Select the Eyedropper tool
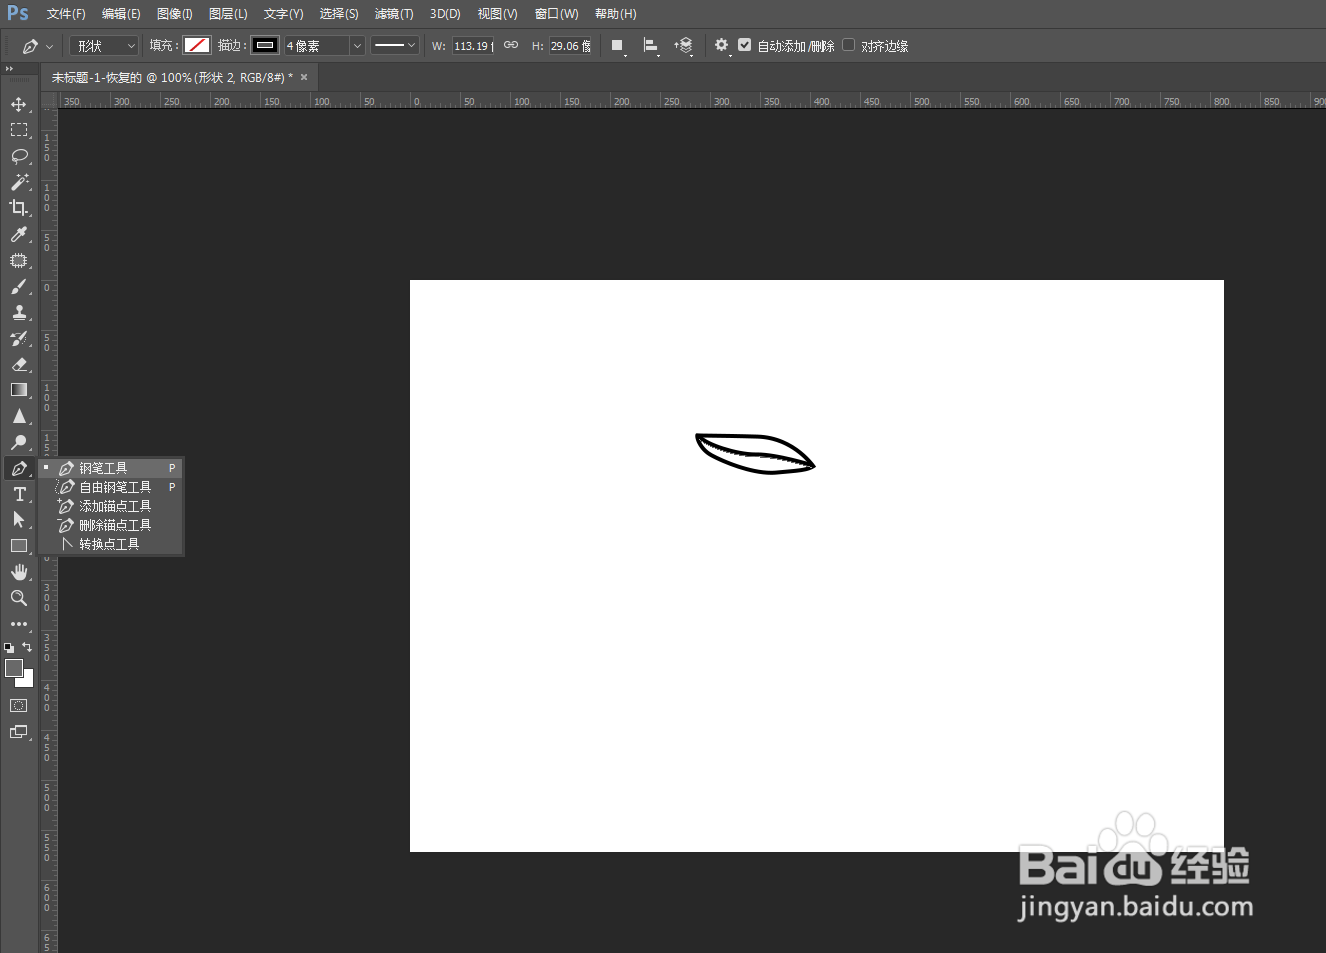Image resolution: width=1326 pixels, height=953 pixels. [x=19, y=234]
